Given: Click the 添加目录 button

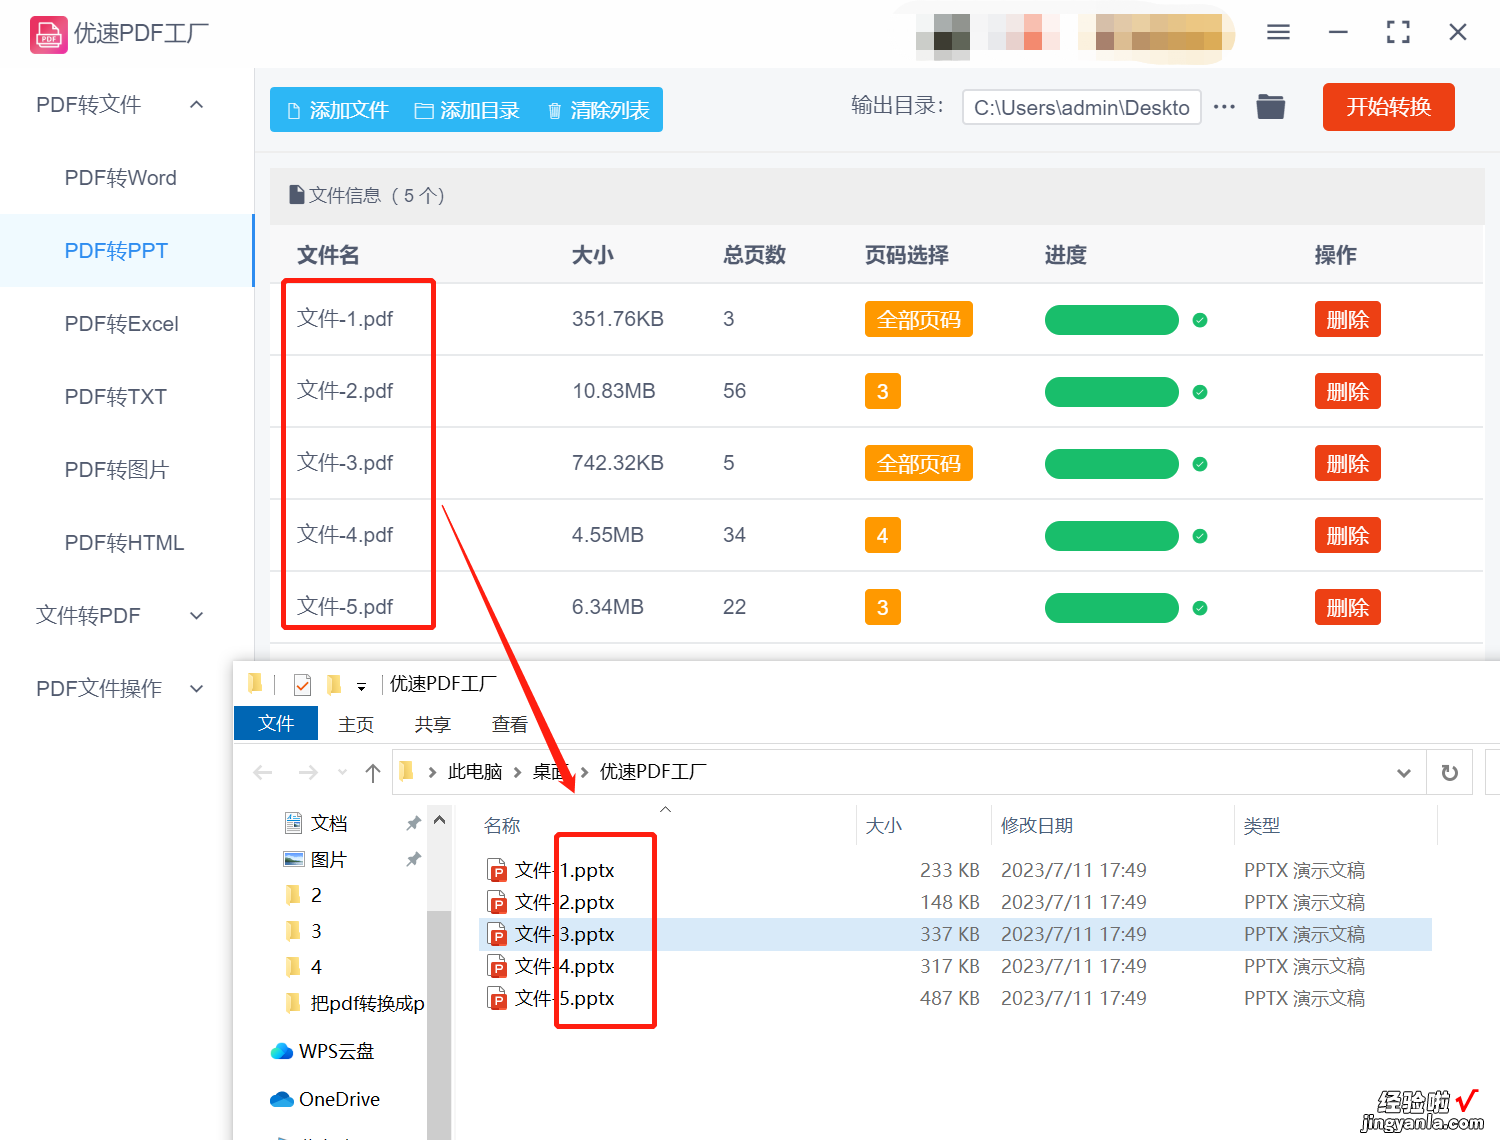Looking at the screenshot, I should [467, 110].
